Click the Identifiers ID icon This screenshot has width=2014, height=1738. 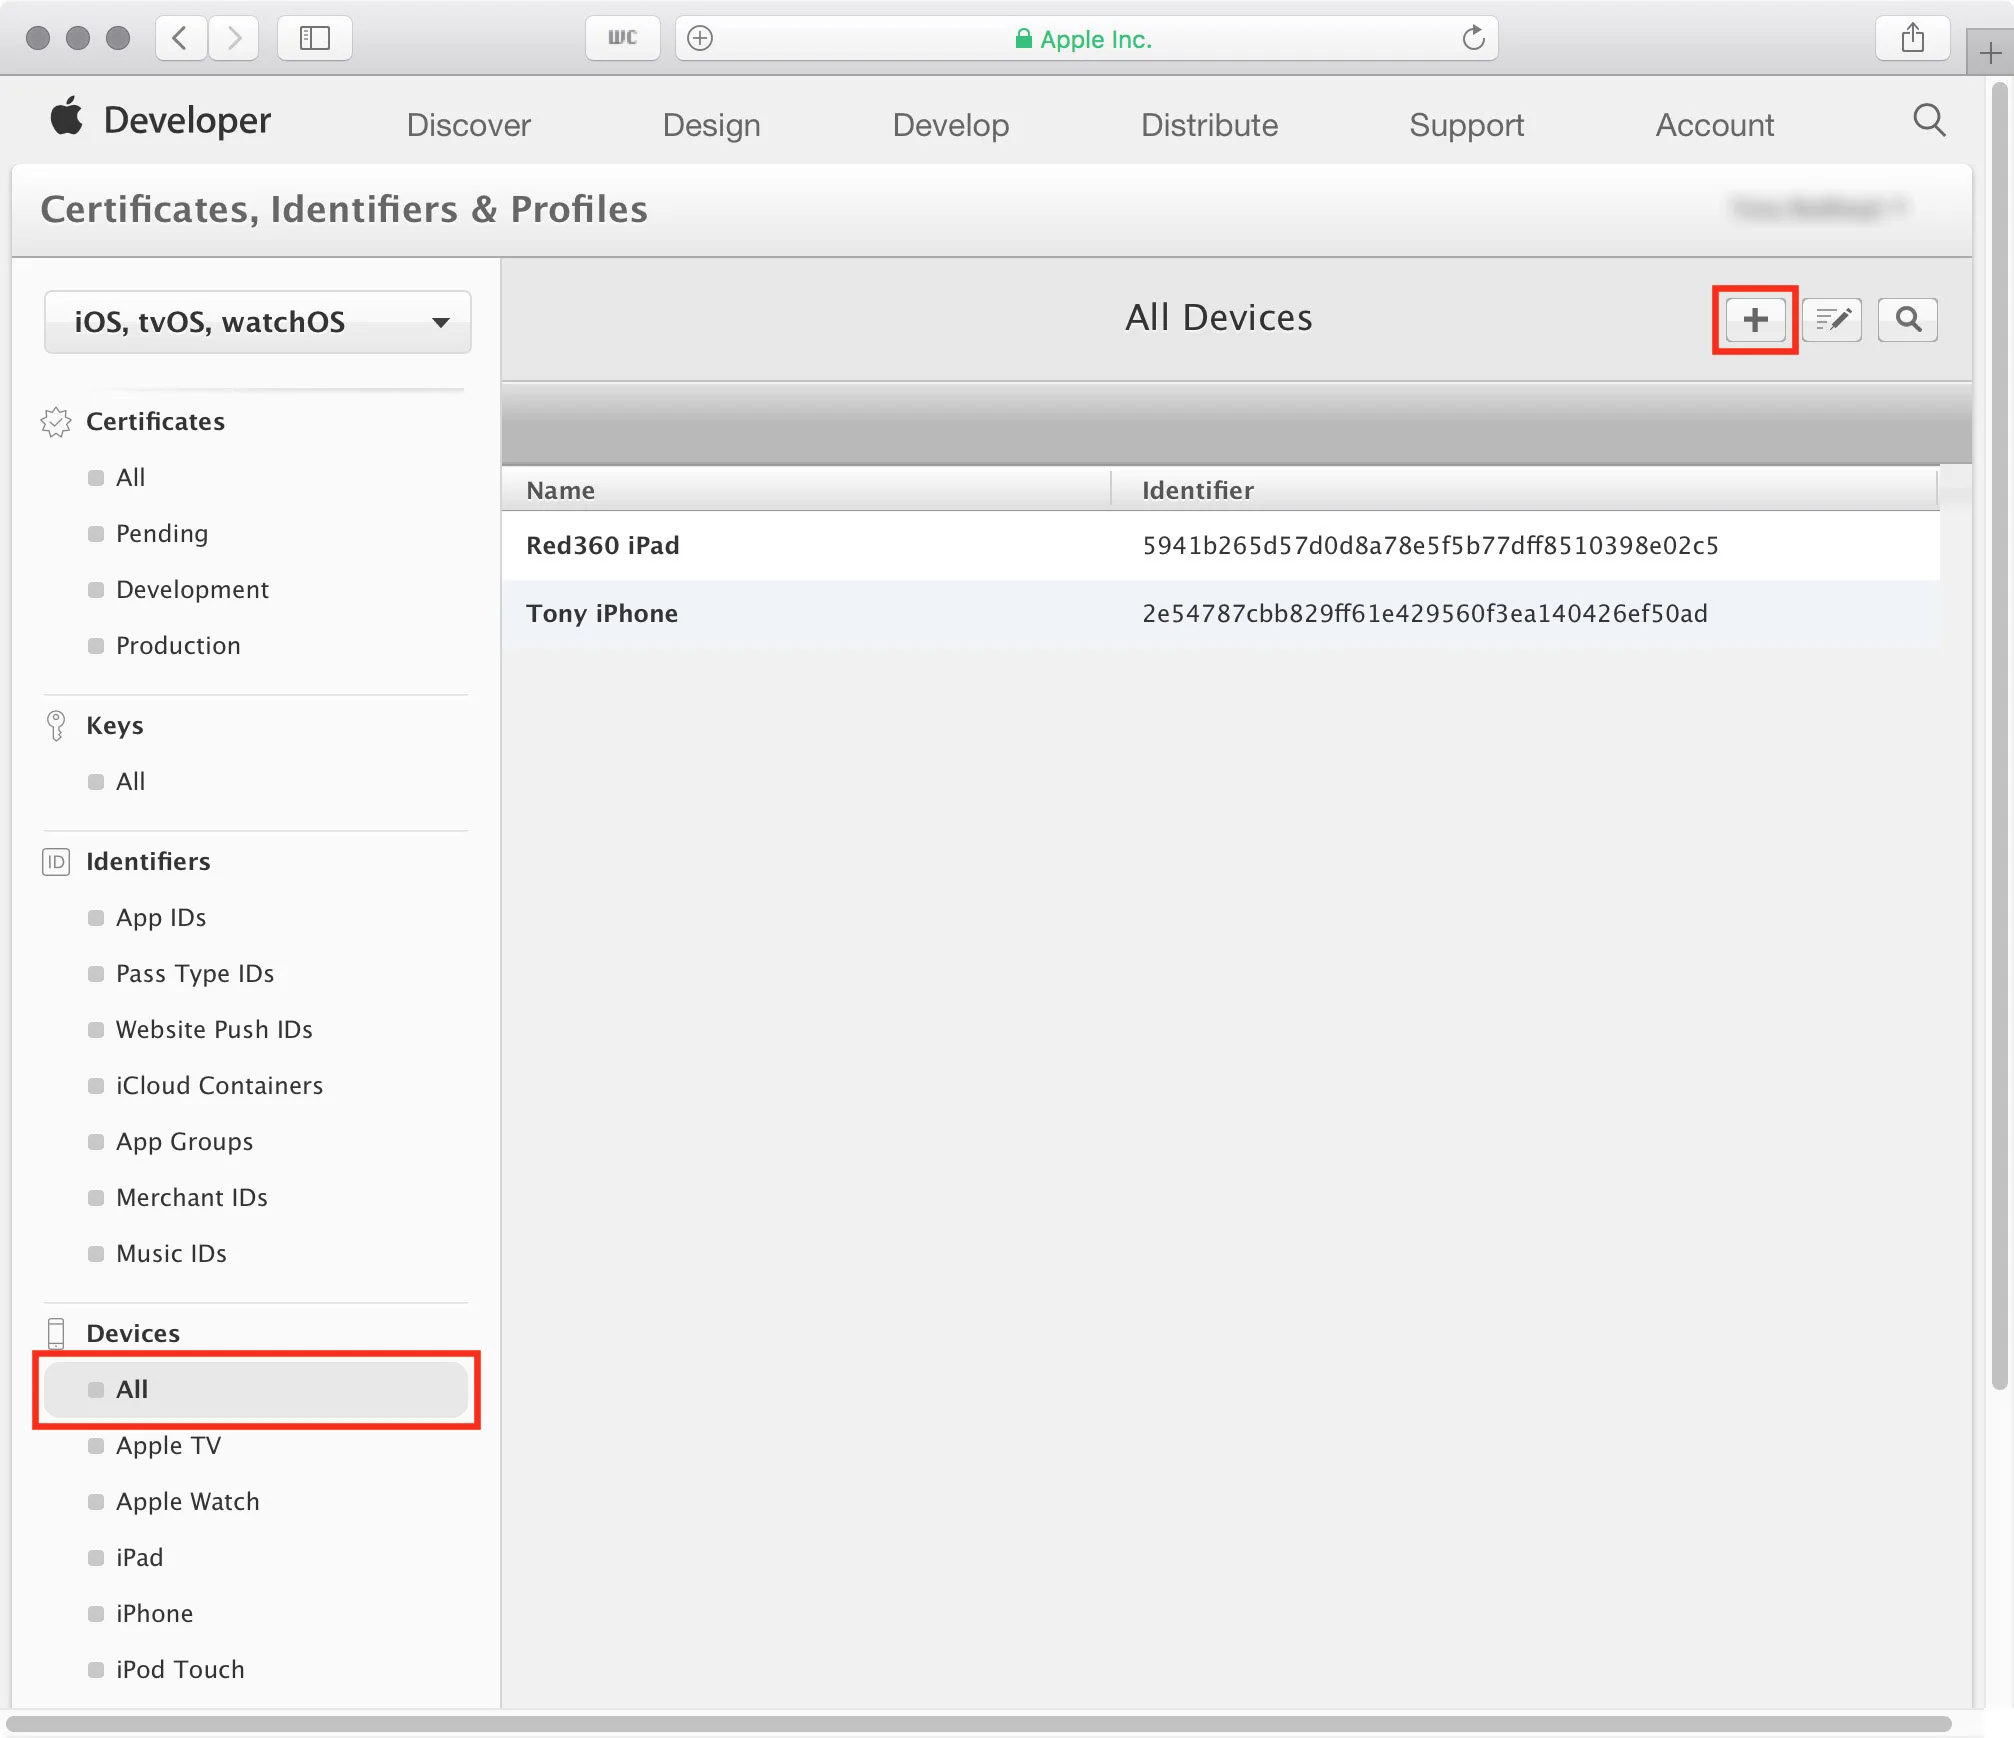56,861
